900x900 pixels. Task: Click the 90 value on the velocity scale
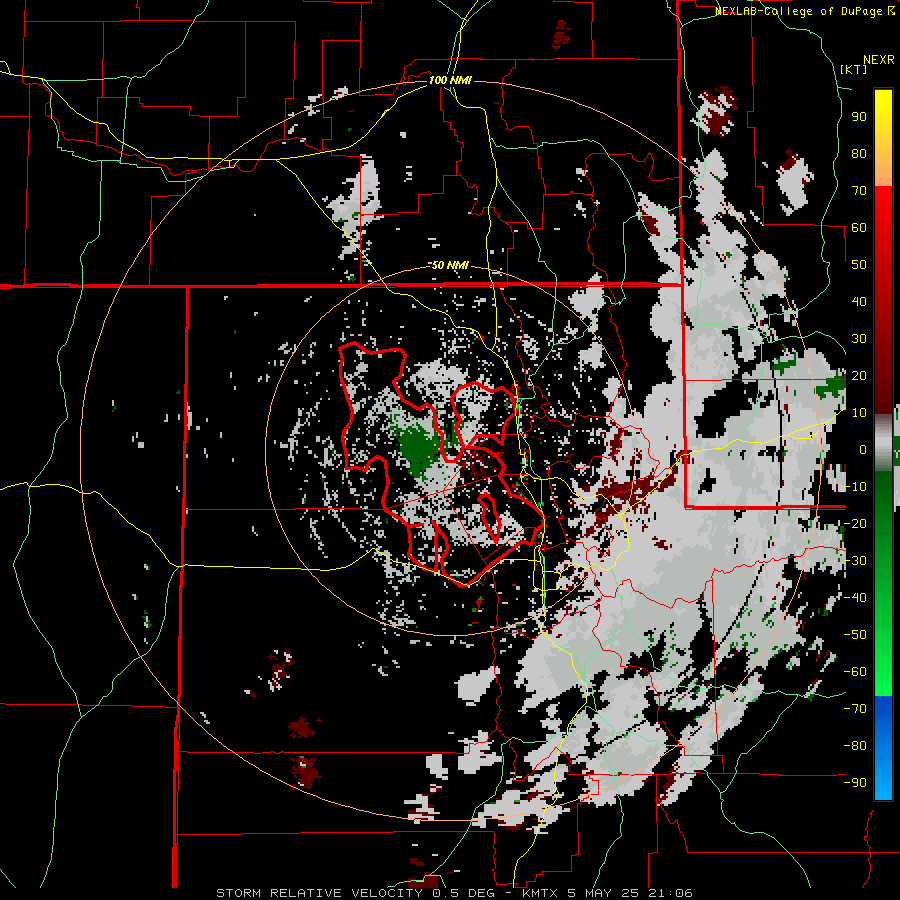pos(859,117)
